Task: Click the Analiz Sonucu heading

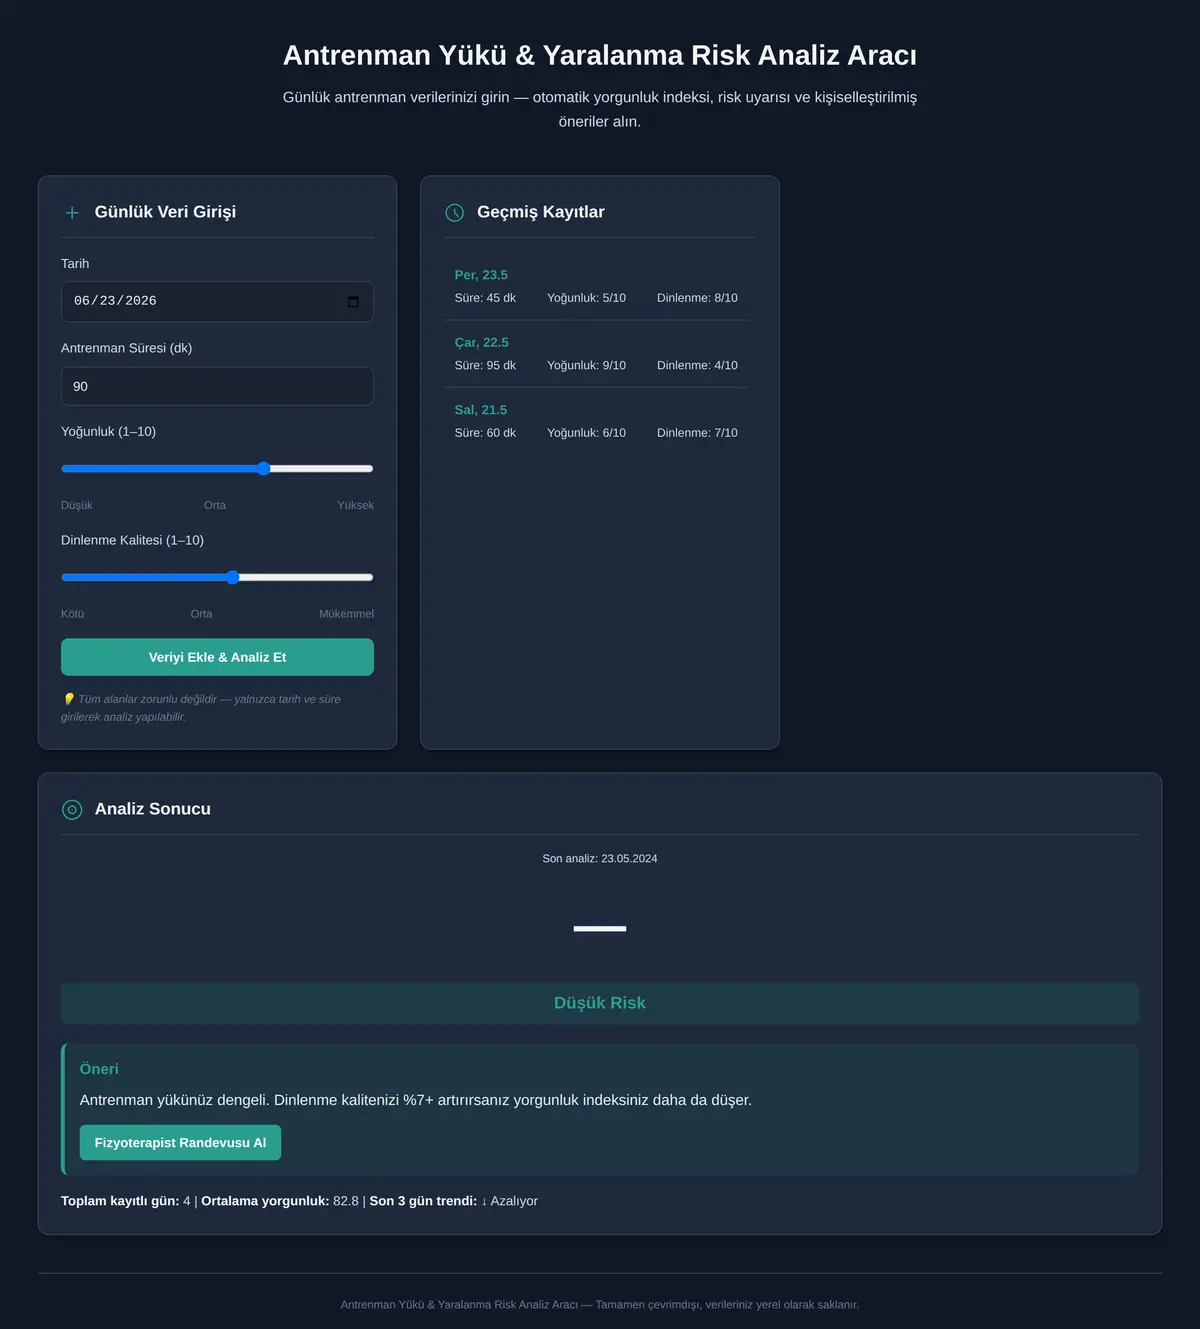Action: pyautogui.click(x=153, y=809)
